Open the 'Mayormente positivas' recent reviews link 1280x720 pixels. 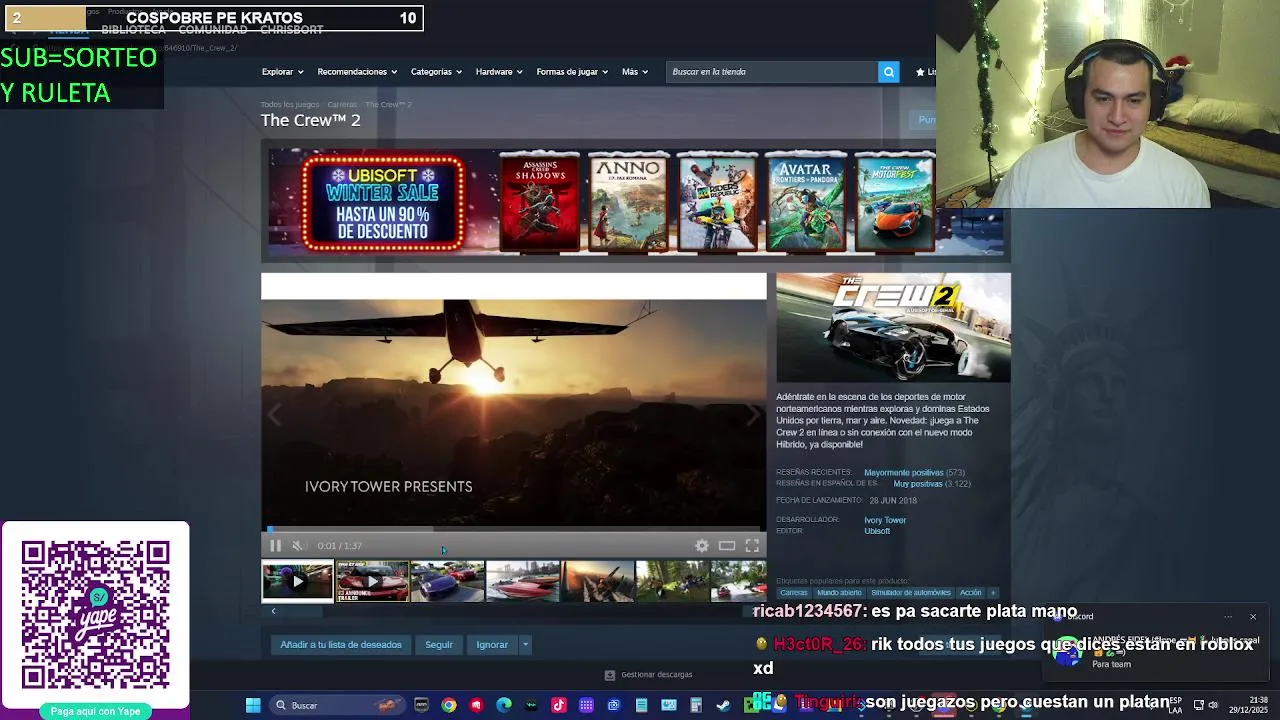[x=903, y=473]
